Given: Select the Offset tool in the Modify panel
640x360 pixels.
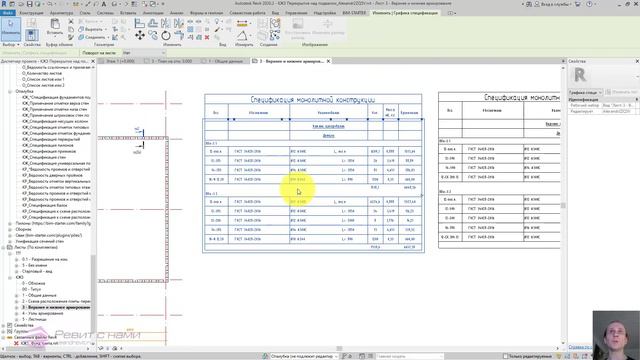Looking at the screenshot, I should coord(153,24).
